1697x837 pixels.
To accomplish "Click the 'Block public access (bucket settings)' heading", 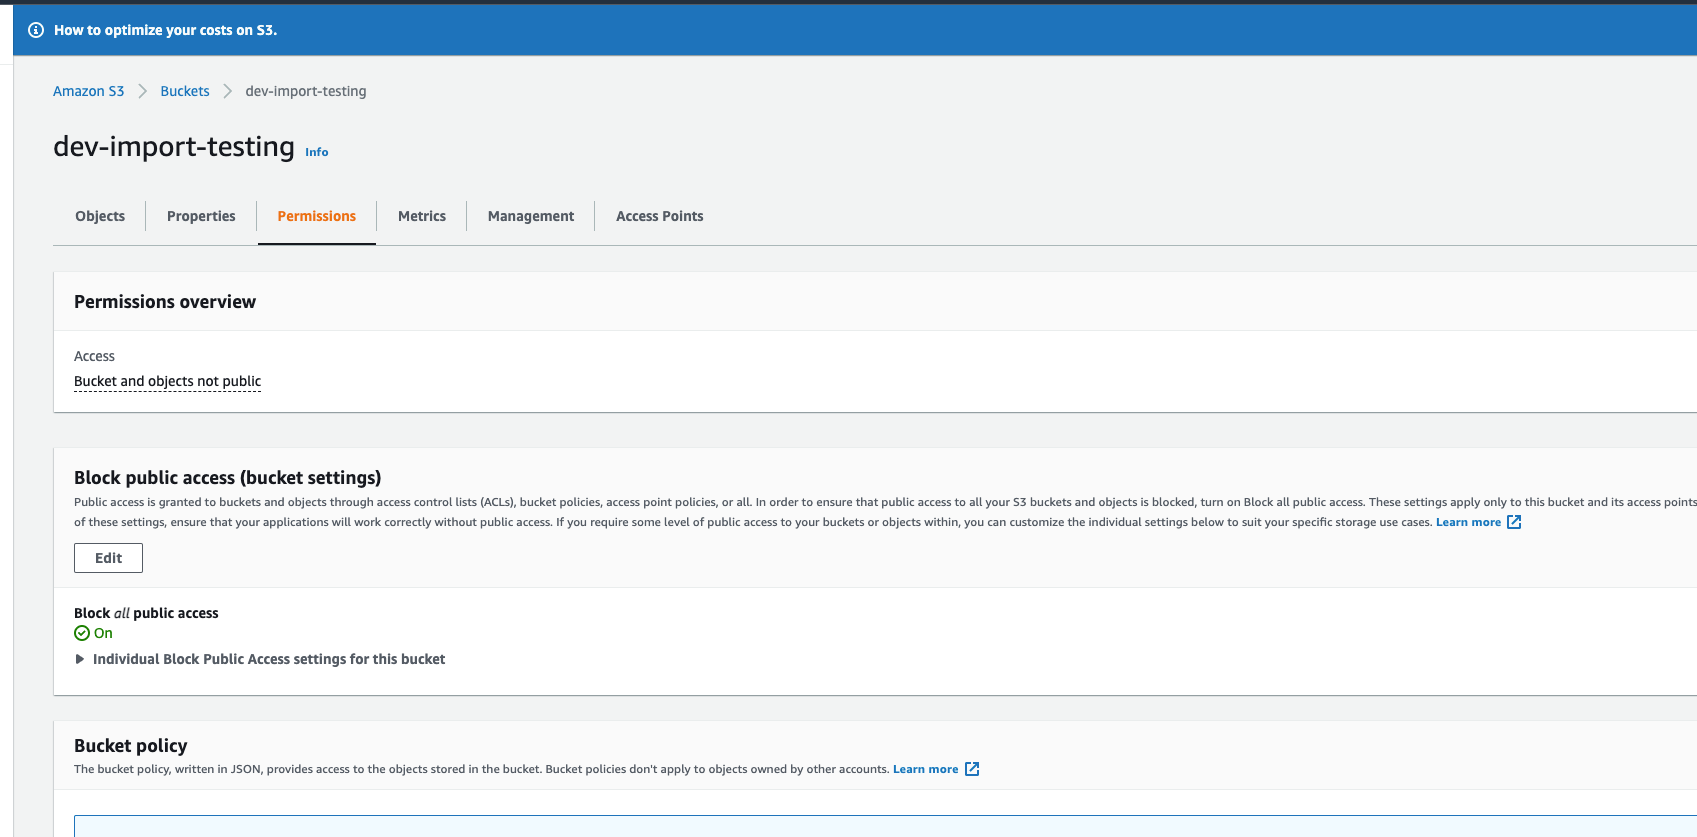I will coord(228,478).
